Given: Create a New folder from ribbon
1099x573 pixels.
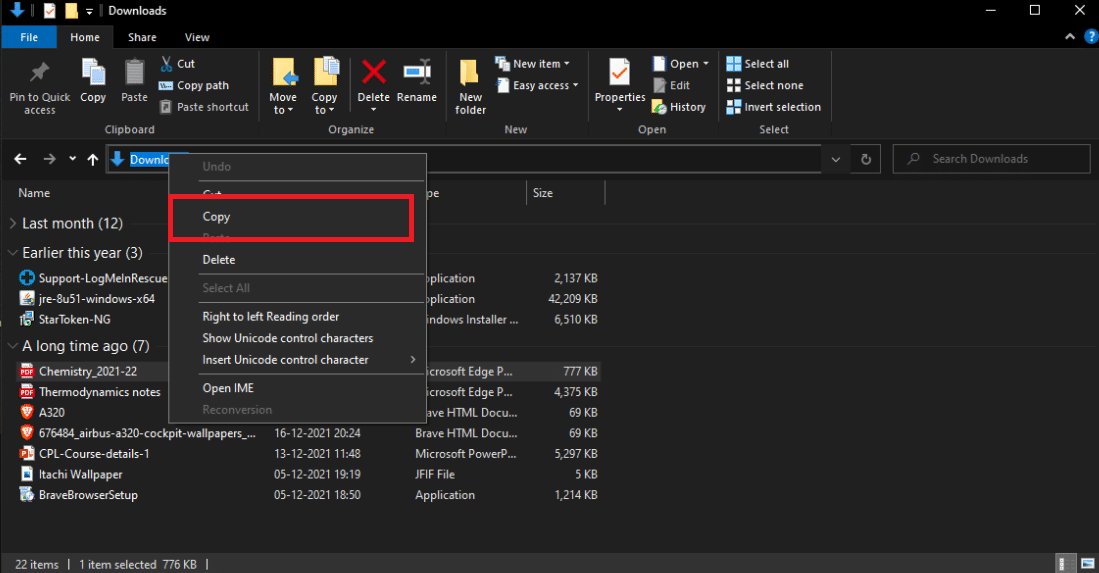Looking at the screenshot, I should click(x=470, y=80).
